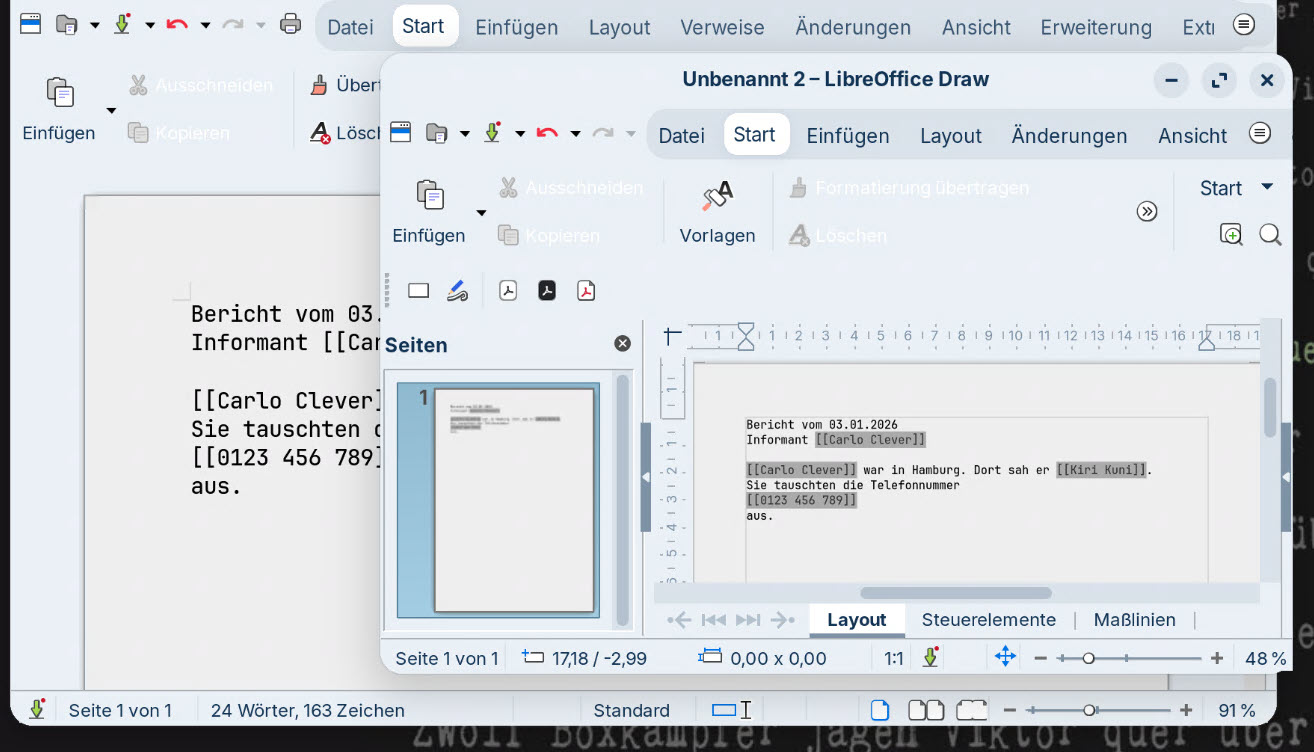Click the black PDF export icon
The height and width of the screenshot is (752, 1314).
click(547, 291)
